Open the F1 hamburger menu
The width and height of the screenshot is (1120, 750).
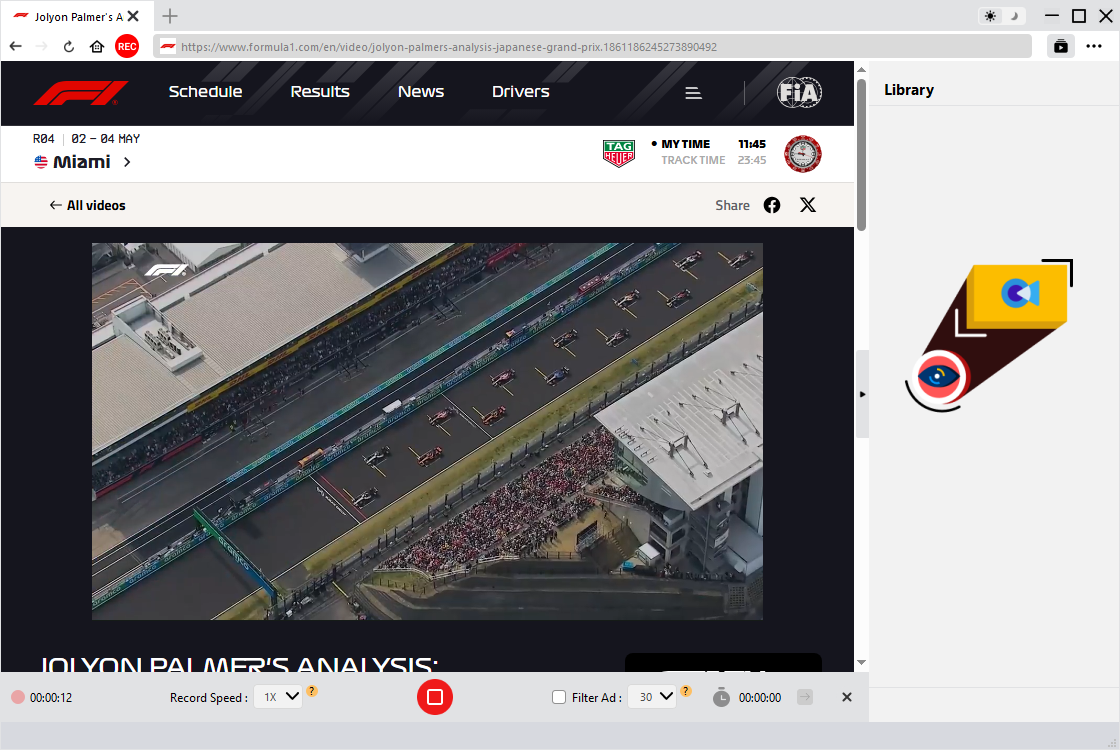693,92
